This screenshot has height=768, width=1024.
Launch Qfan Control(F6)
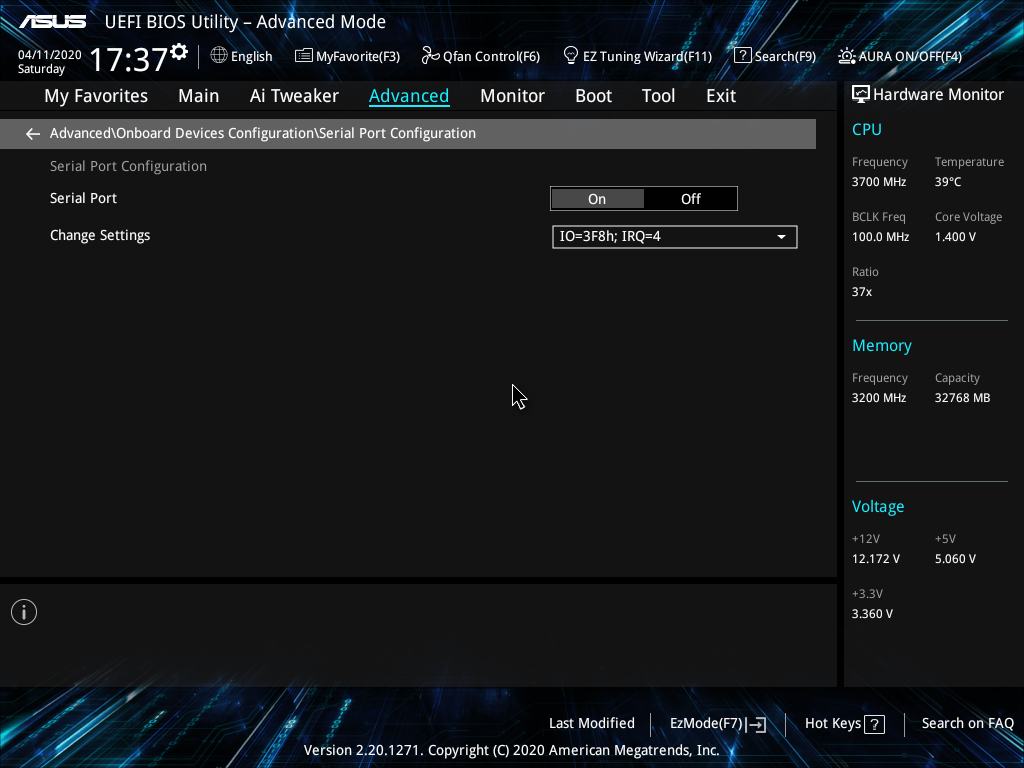click(x=481, y=56)
